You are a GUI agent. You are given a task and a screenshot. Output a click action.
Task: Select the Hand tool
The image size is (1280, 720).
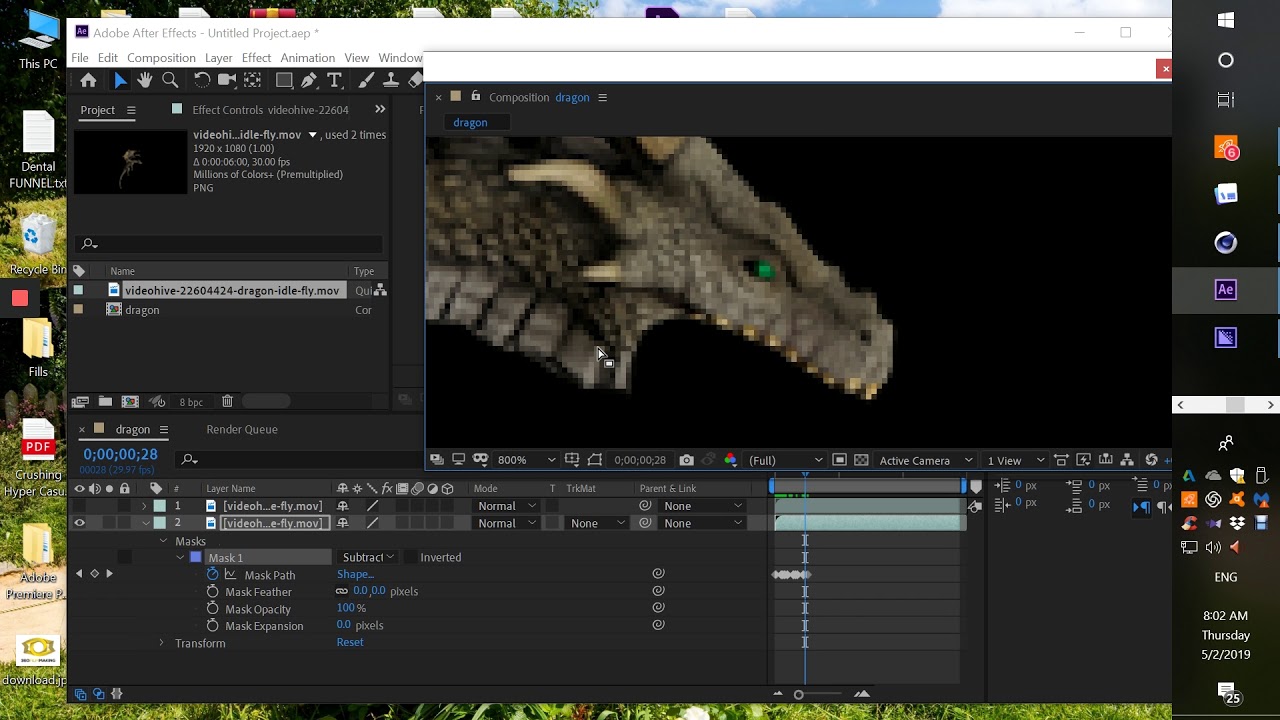tap(145, 81)
